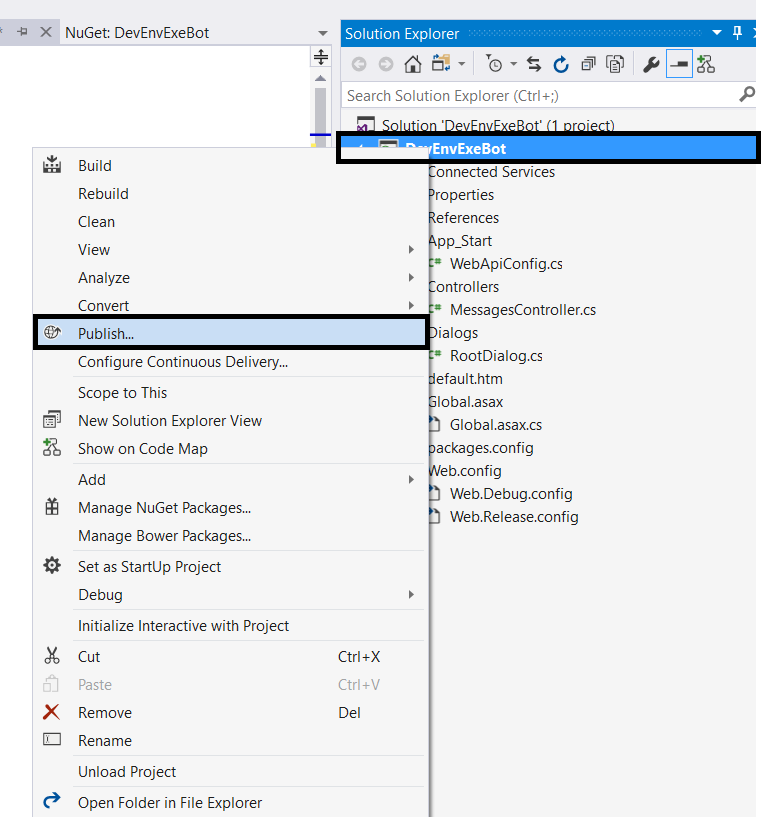
Task: Click the editor split handle icon
Action: [x=321, y=57]
